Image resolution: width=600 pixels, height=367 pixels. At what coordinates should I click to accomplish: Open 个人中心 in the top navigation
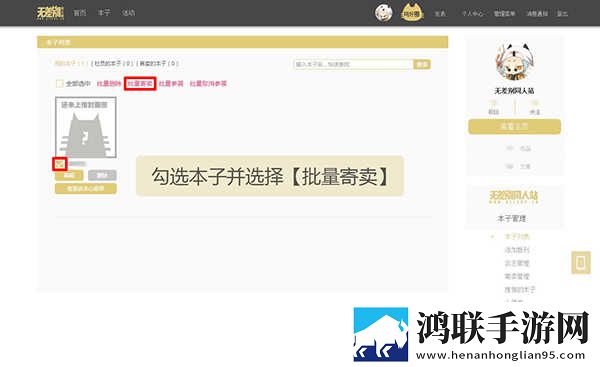[473, 14]
